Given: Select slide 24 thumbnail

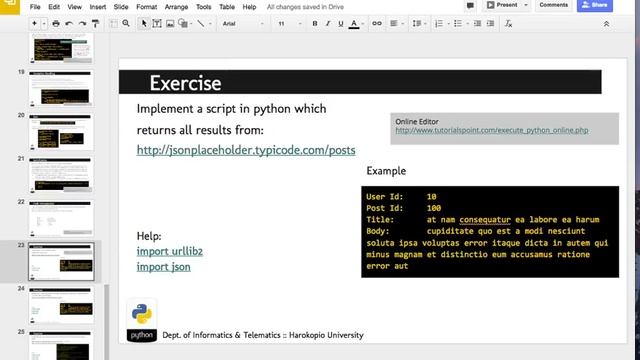Looking at the screenshot, I should [61, 305].
